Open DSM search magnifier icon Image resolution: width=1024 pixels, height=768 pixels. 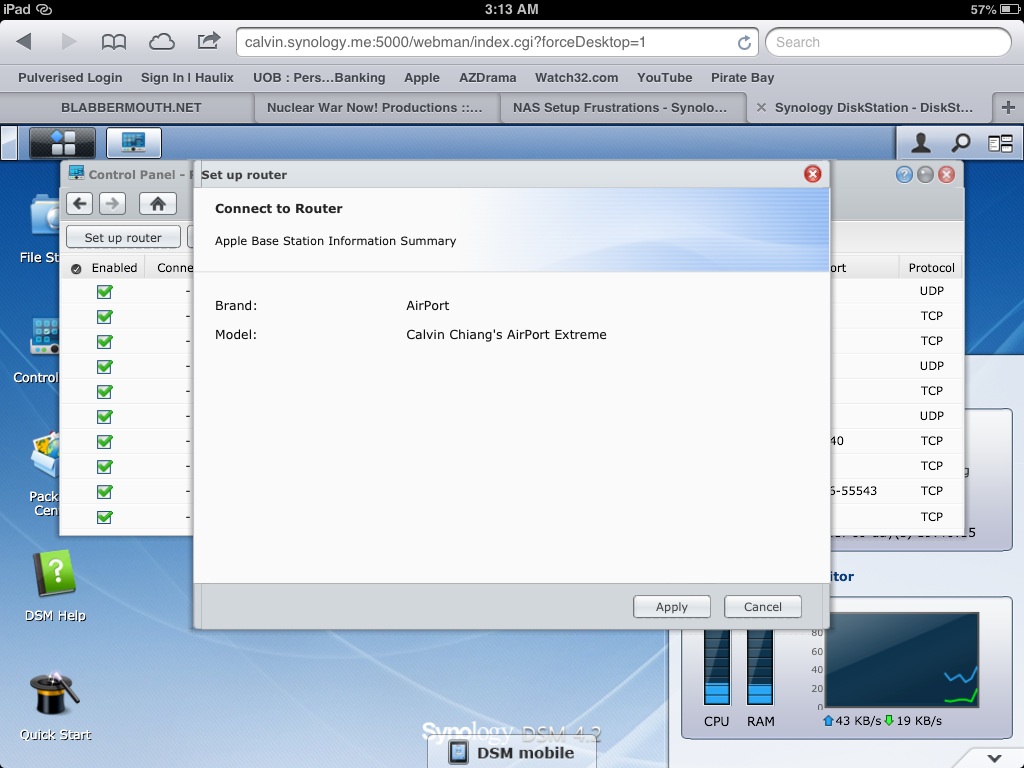961,142
